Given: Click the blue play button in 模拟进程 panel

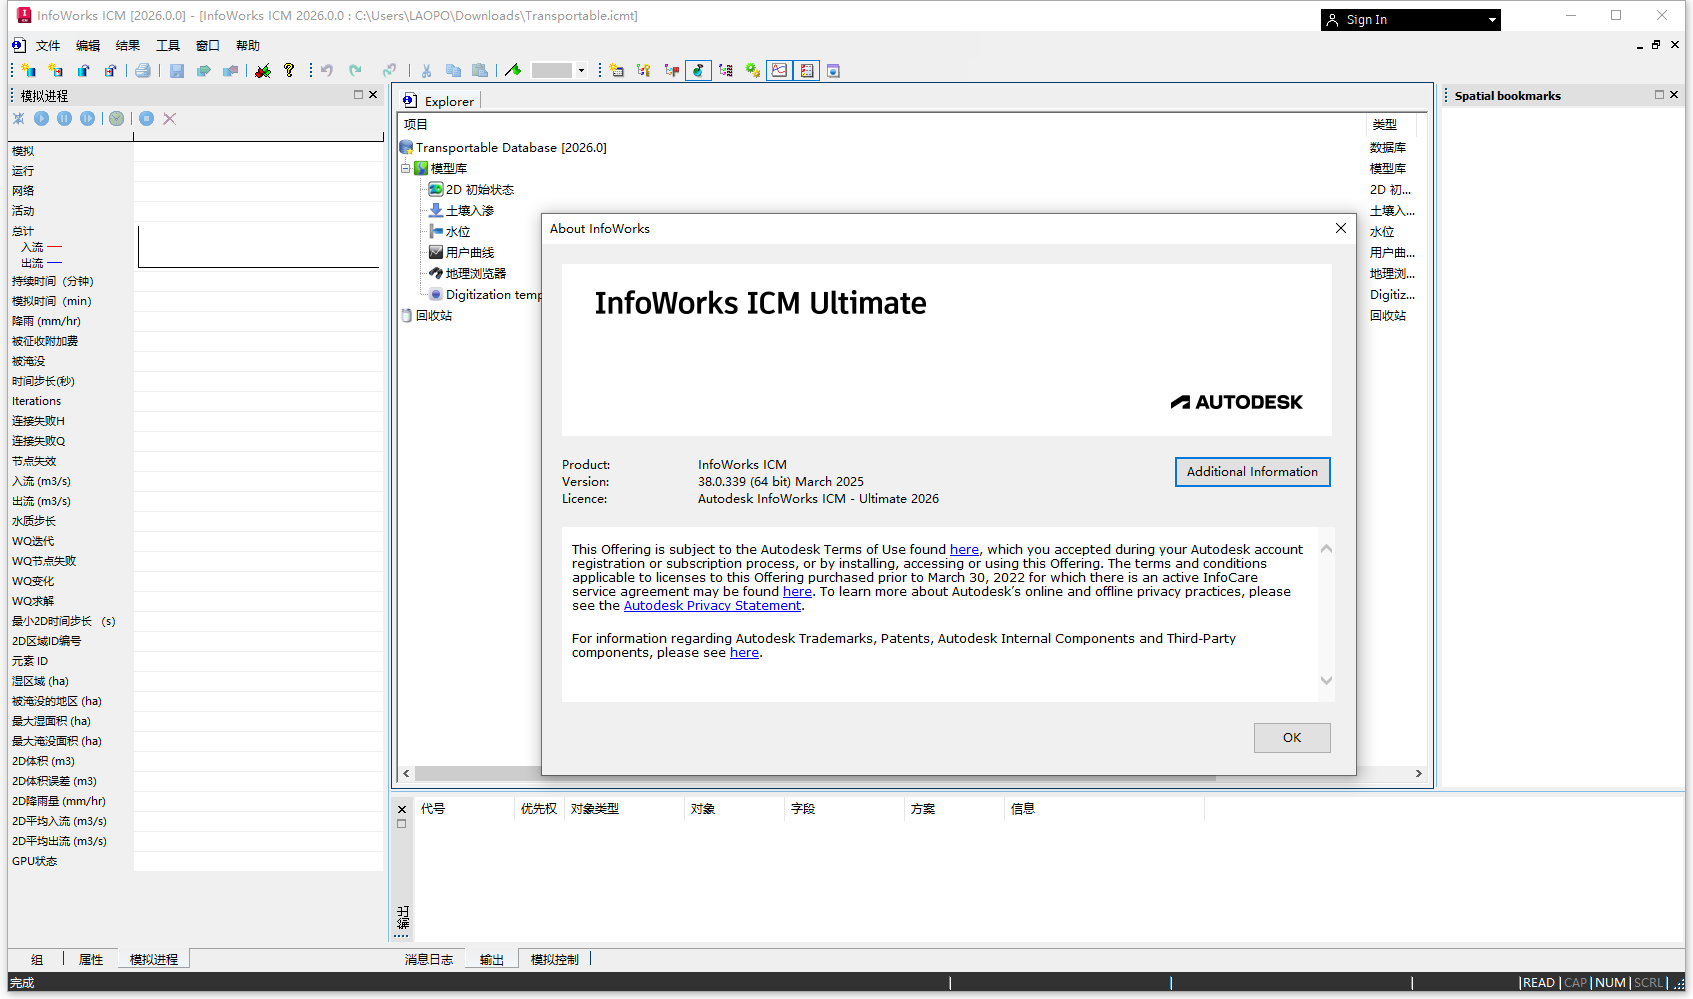Looking at the screenshot, I should (41, 118).
